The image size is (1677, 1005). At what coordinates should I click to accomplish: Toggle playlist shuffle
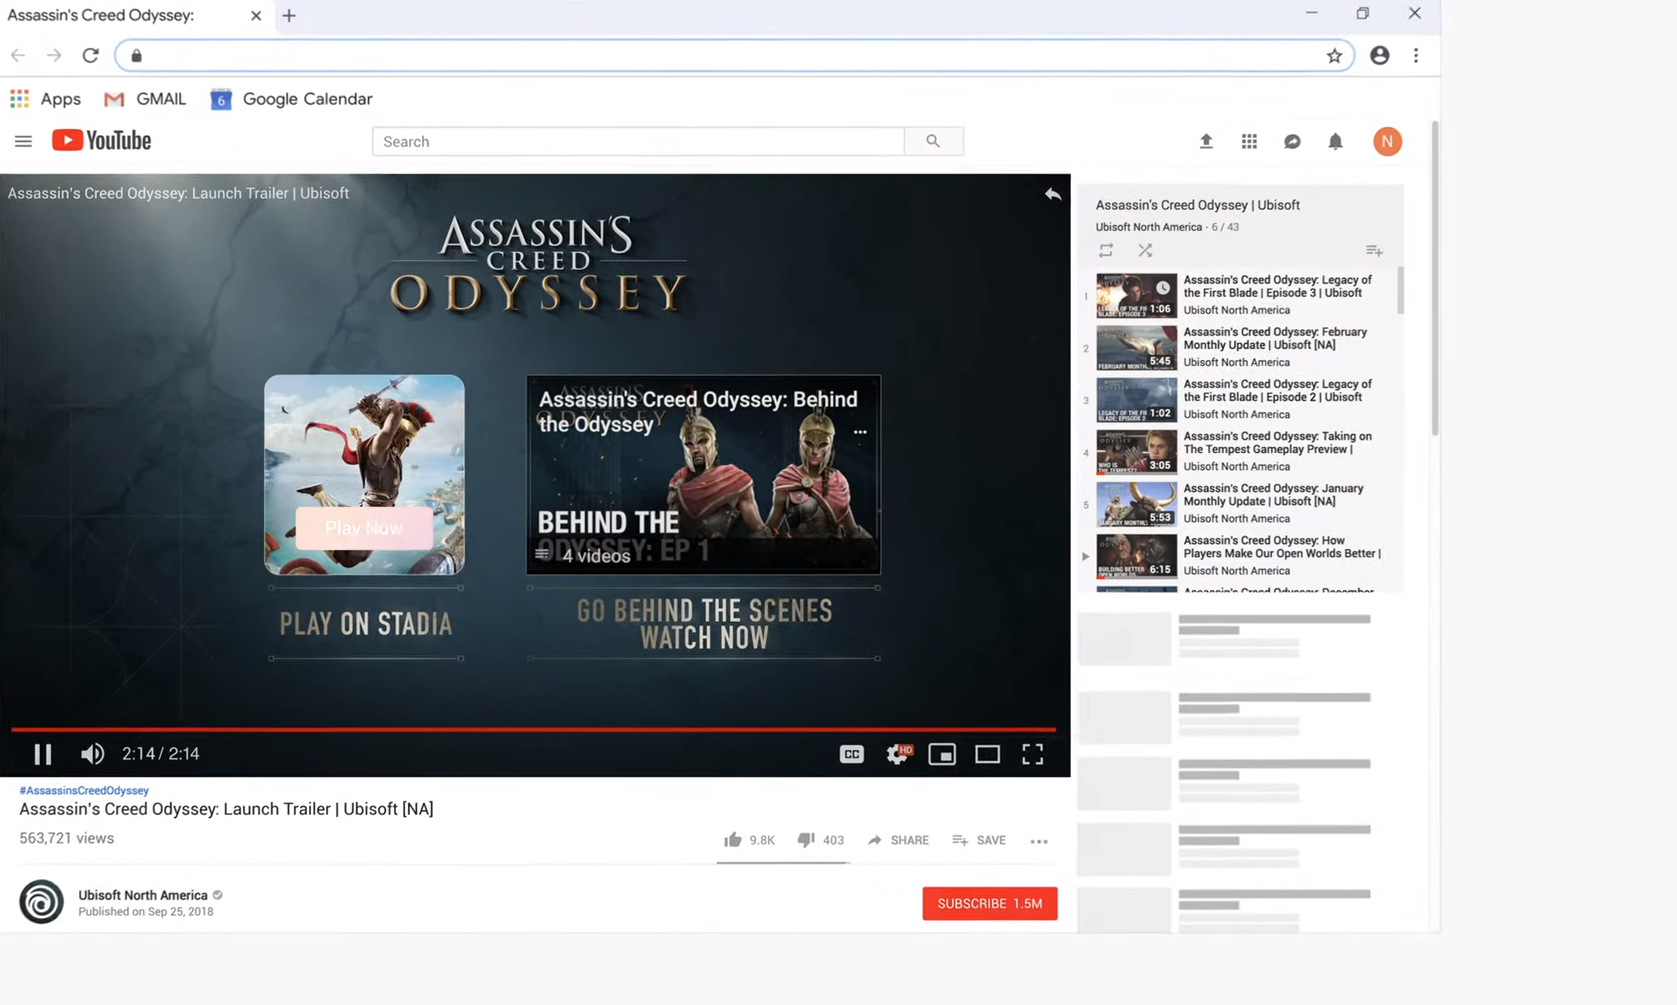click(1145, 251)
